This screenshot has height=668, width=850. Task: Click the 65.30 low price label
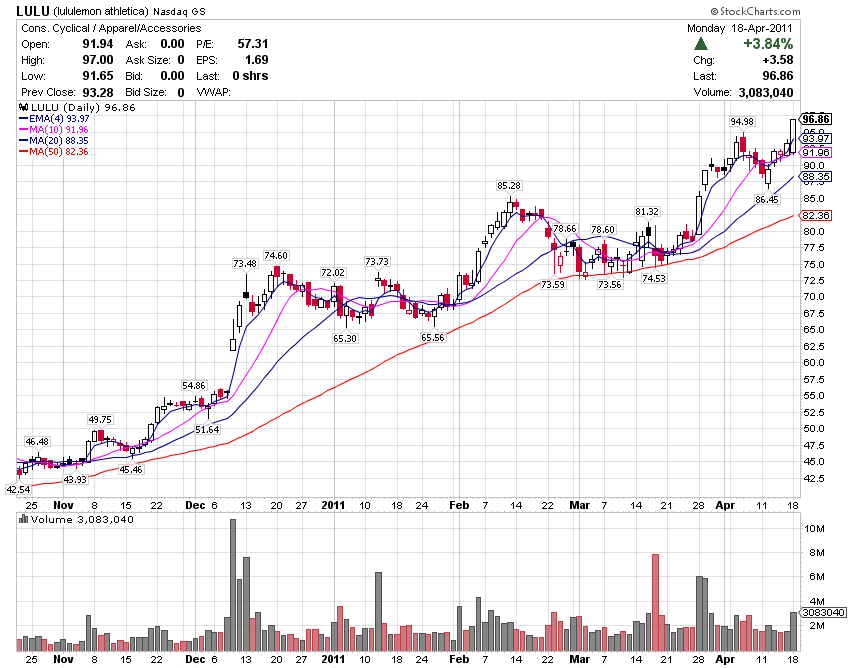(x=345, y=338)
